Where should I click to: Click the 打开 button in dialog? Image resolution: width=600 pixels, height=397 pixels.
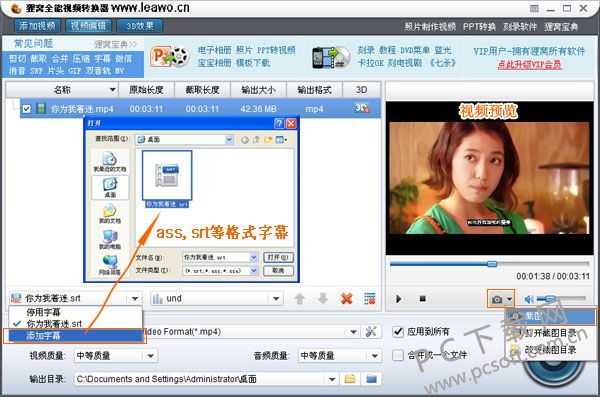[x=278, y=257]
